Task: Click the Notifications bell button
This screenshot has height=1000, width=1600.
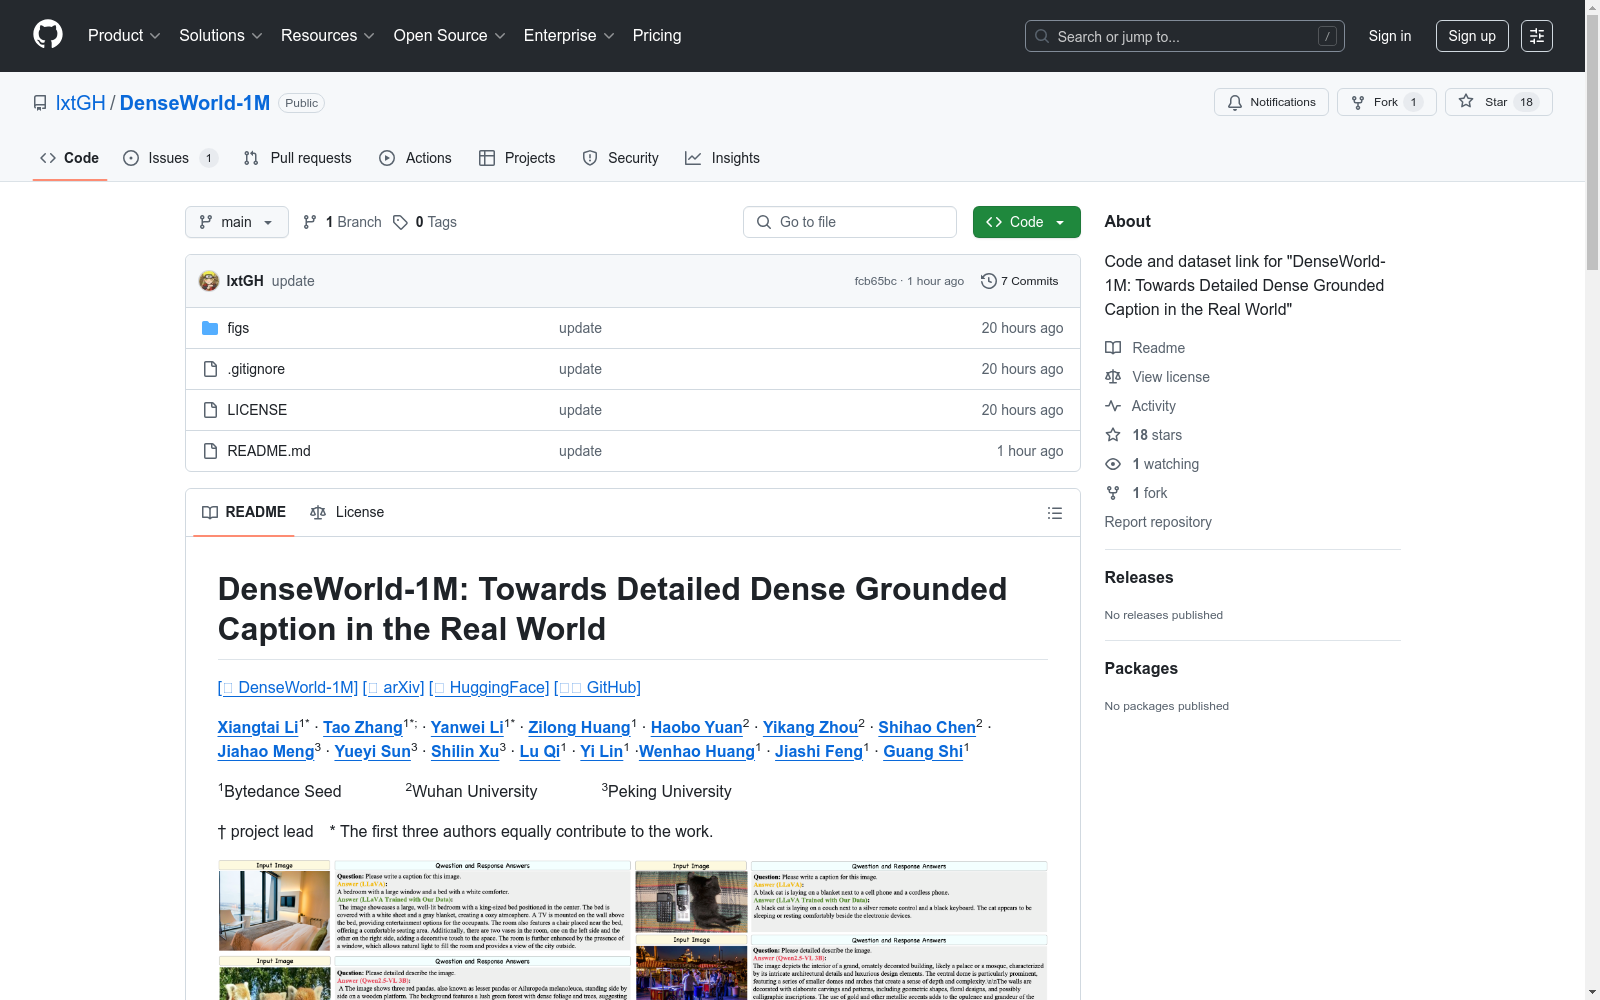Action: [1271, 102]
